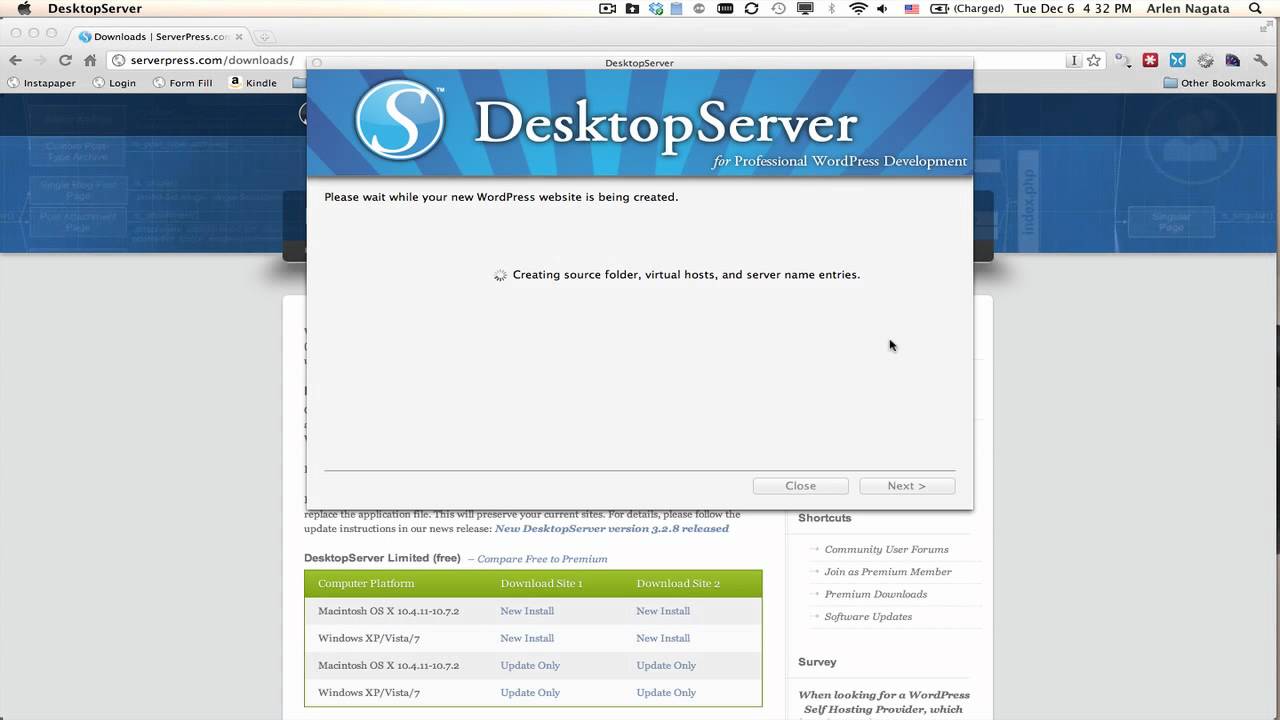The image size is (1280, 720).
Task: Open Spotlight search magnifier
Action: [1256, 9]
